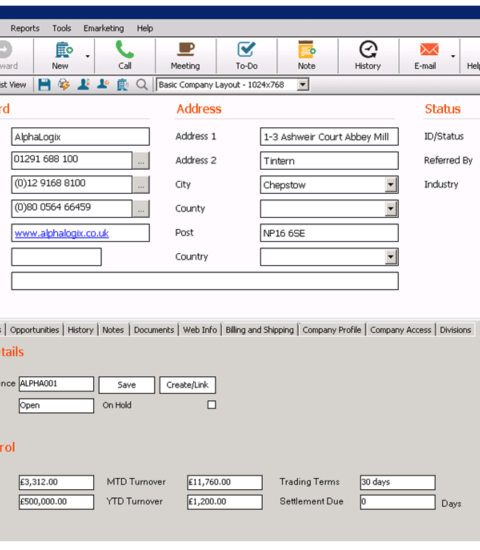Record History with the clock icon
Screen dimensions: 480x550
(368, 49)
